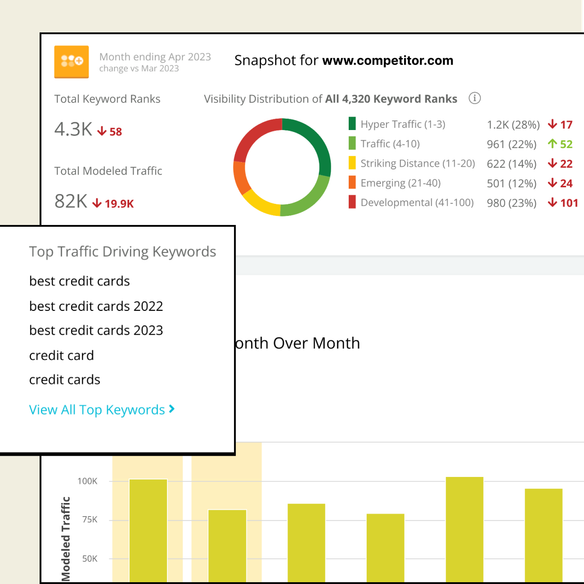Click the Hyper Traffic dark green swatch
This screenshot has height=584, width=584.
(x=352, y=124)
